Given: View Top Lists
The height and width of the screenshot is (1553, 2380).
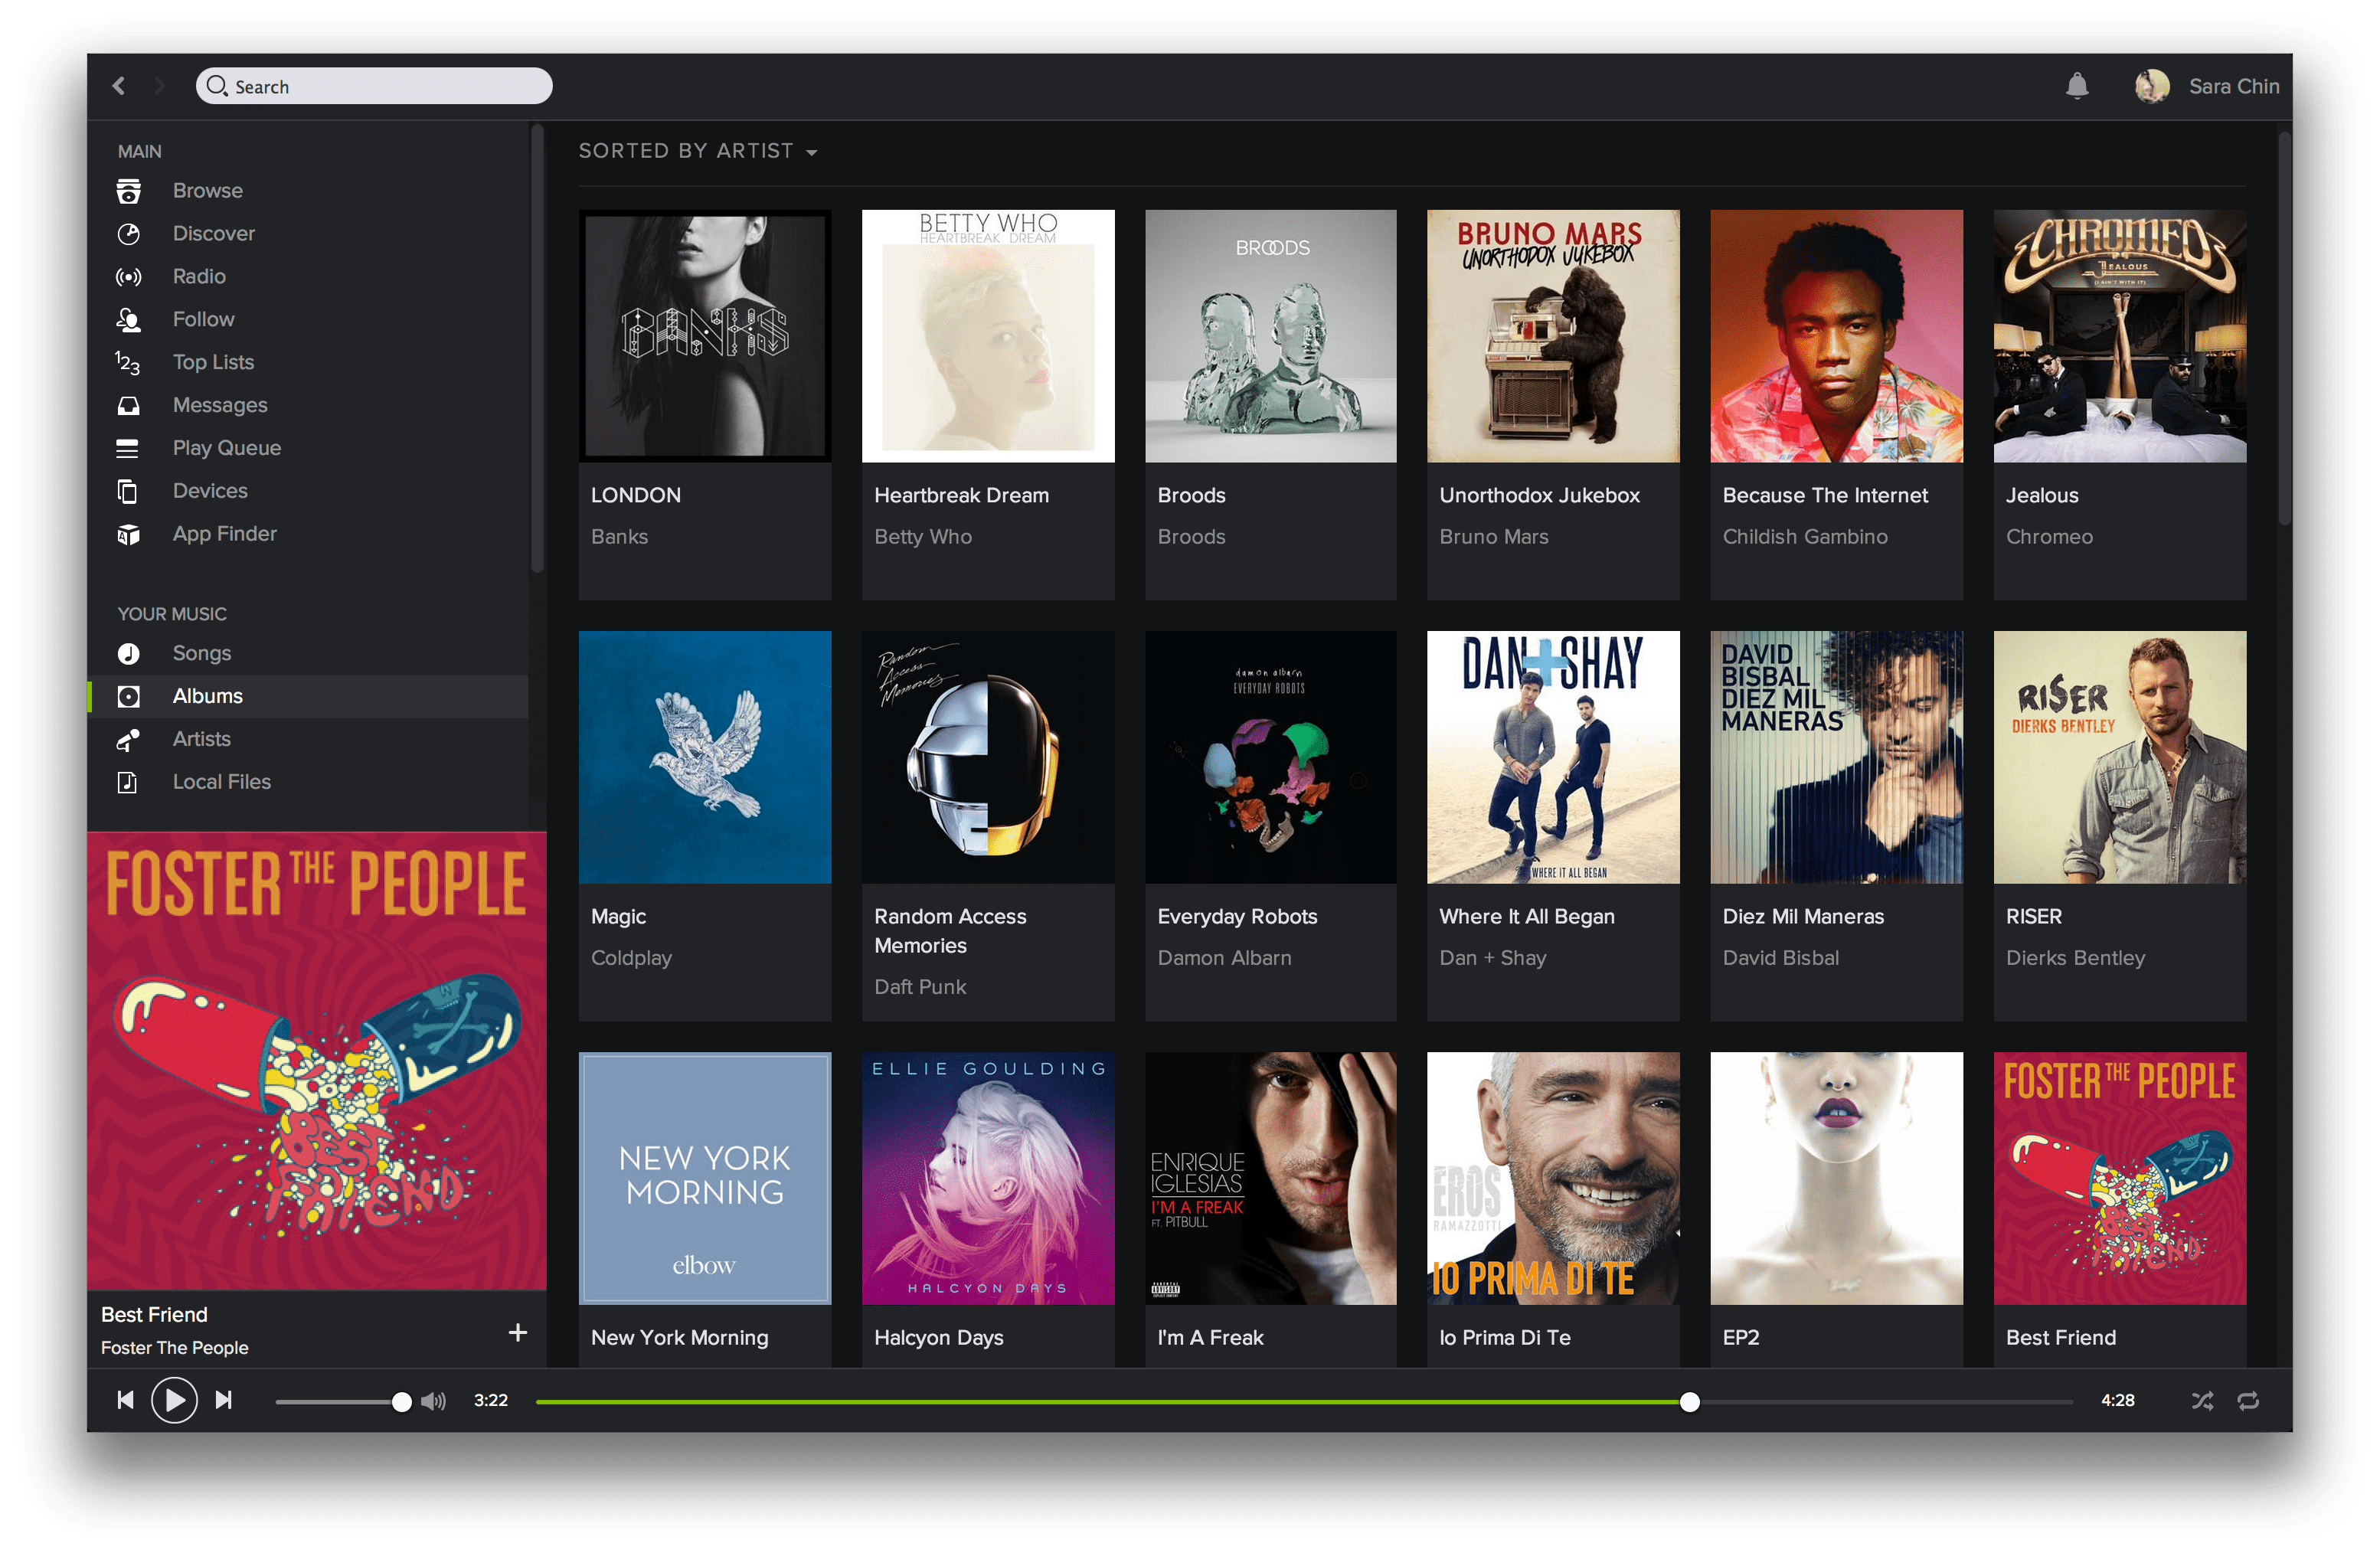Looking at the screenshot, I should pos(212,361).
